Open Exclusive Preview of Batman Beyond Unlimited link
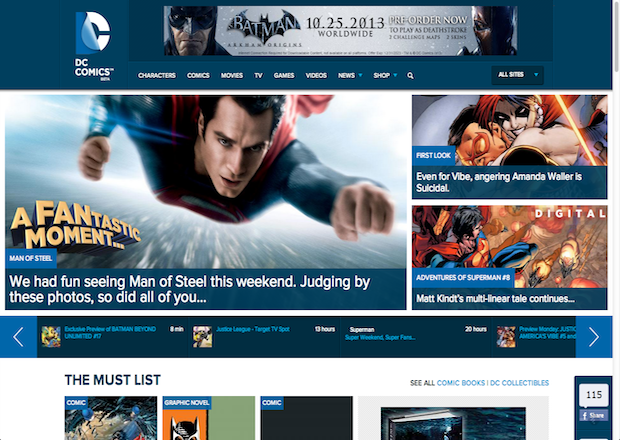Image resolution: width=620 pixels, height=440 pixels. [x=110, y=333]
